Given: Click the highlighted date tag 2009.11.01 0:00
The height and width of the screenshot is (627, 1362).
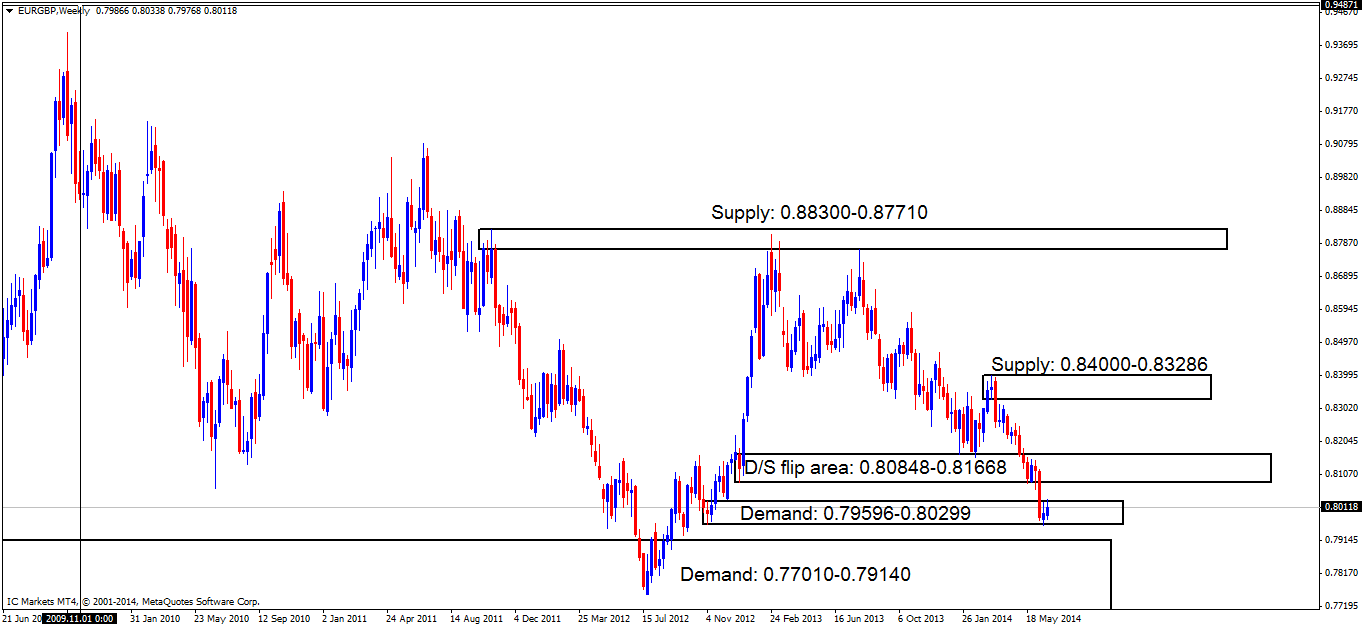Looking at the screenshot, I should tap(80, 618).
